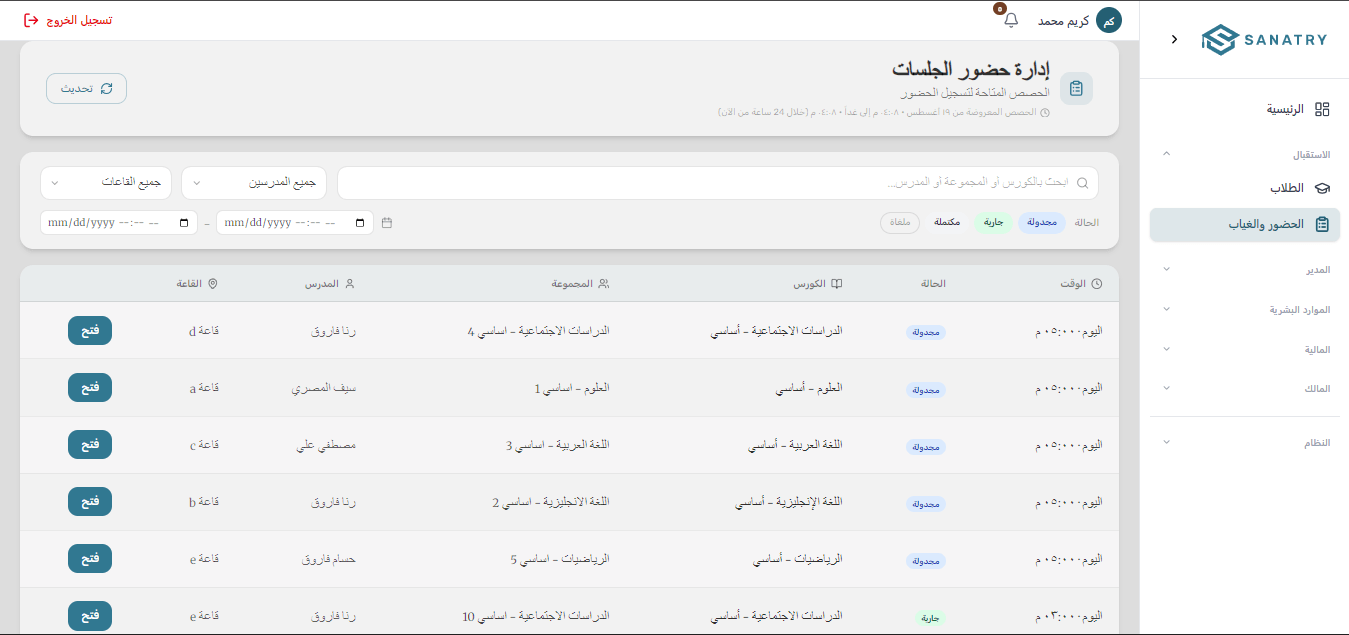The width and height of the screenshot is (1349, 635).
Task: Click teacher name سيف المصري
Action: pyautogui.click(x=323, y=388)
